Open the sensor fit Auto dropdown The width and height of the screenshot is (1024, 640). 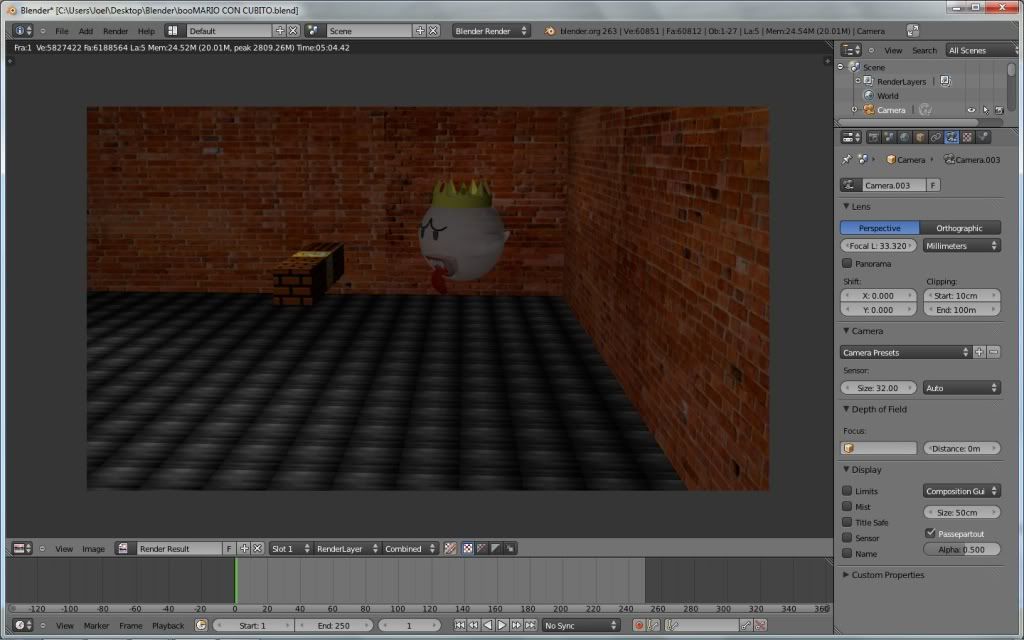tap(961, 388)
